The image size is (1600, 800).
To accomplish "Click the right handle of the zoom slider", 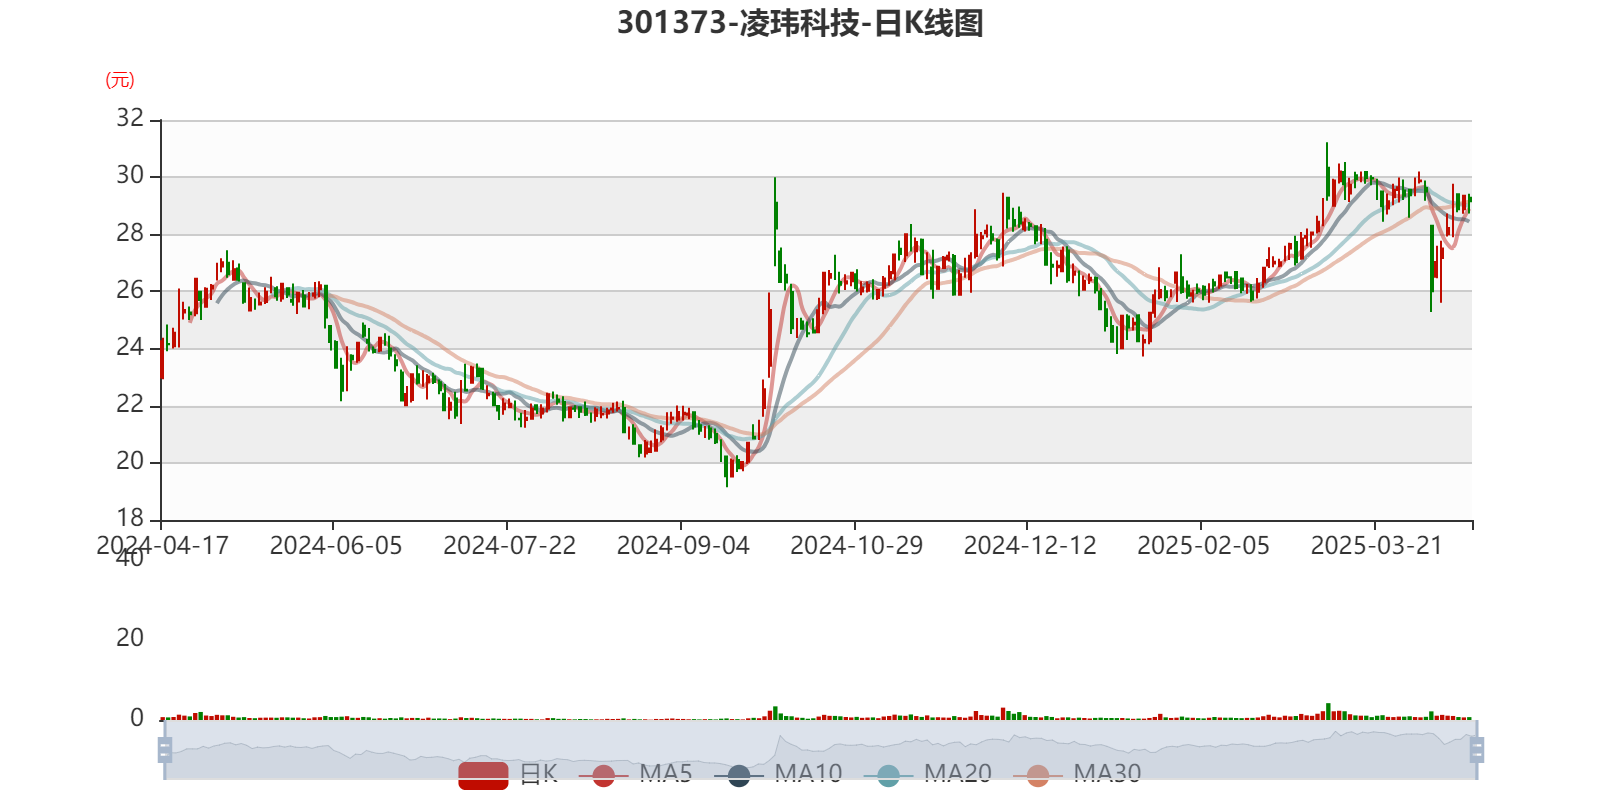I will click(1477, 750).
